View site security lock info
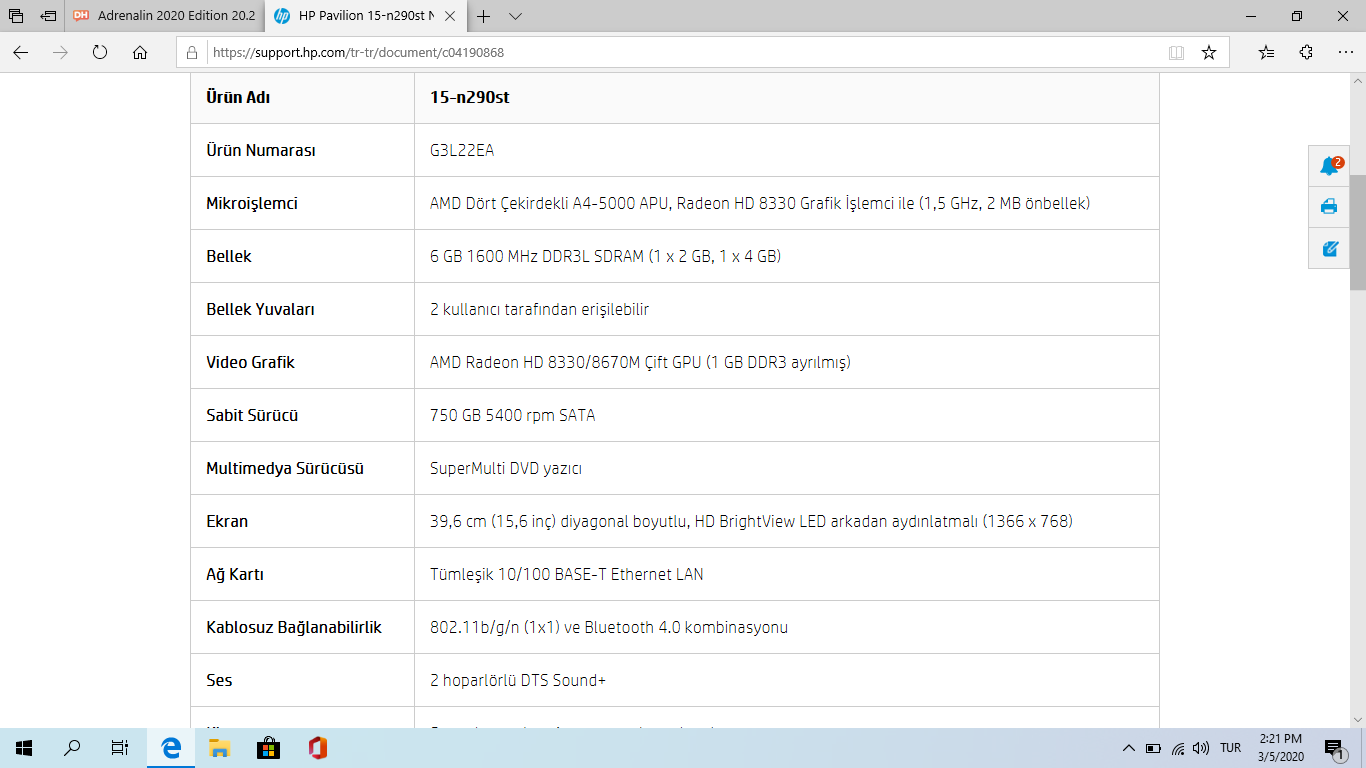Screen dimensions: 1366x768 (x=193, y=53)
